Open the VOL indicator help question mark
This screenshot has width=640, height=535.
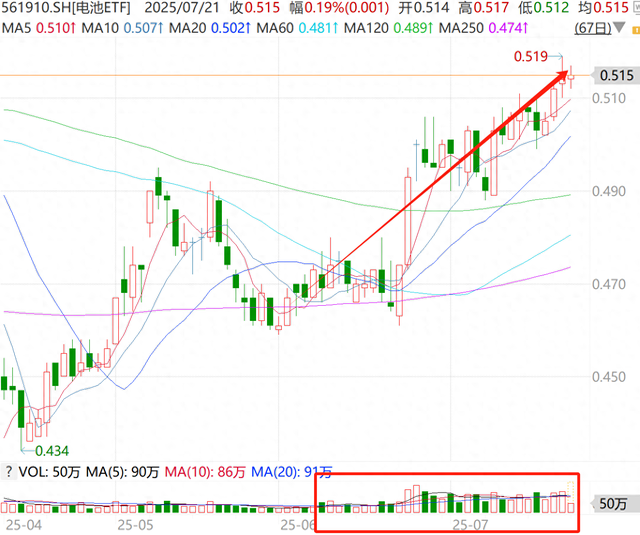click(8, 472)
